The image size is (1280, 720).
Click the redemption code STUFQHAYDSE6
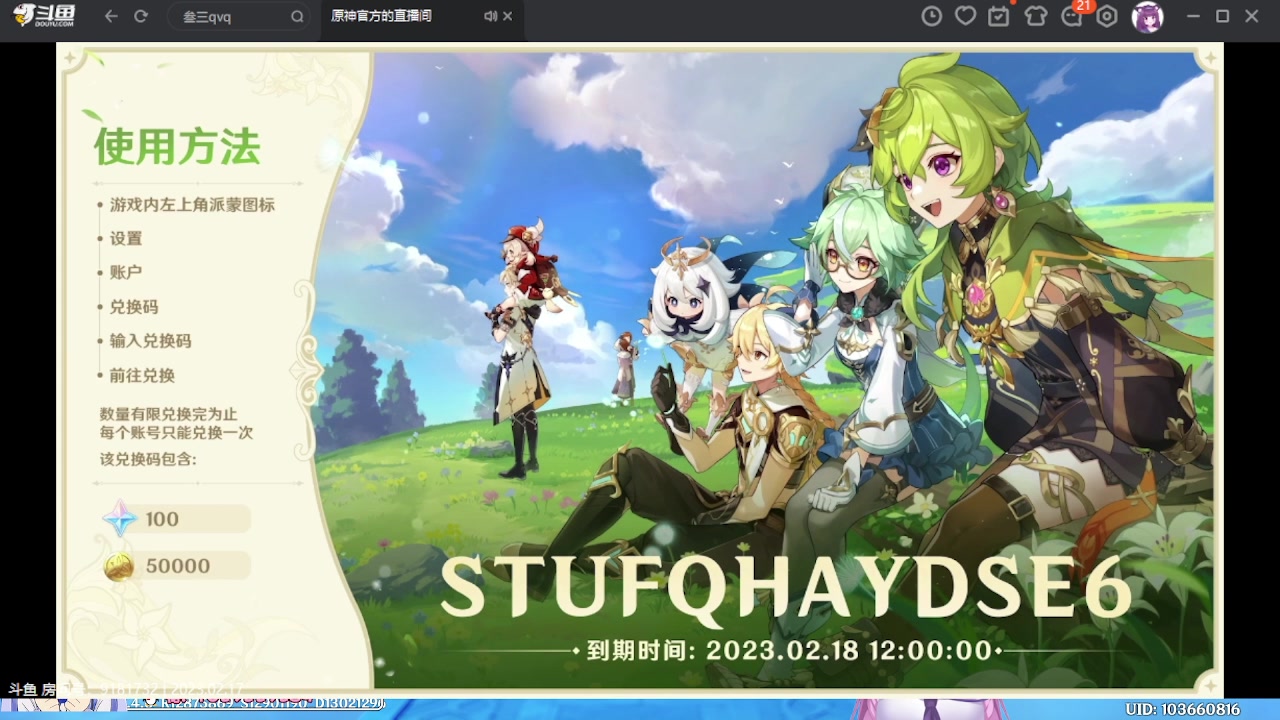[x=786, y=589]
